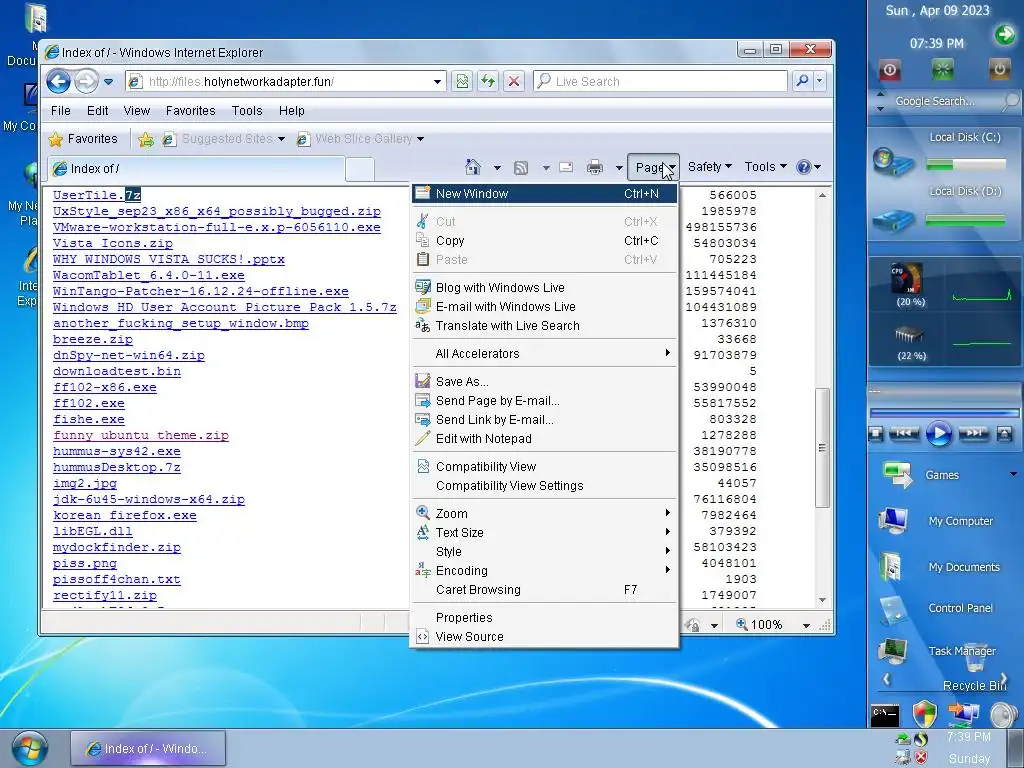Screen dimensions: 1024x768
Task: Open the Favorites menu in menu bar
Action: tap(190, 110)
